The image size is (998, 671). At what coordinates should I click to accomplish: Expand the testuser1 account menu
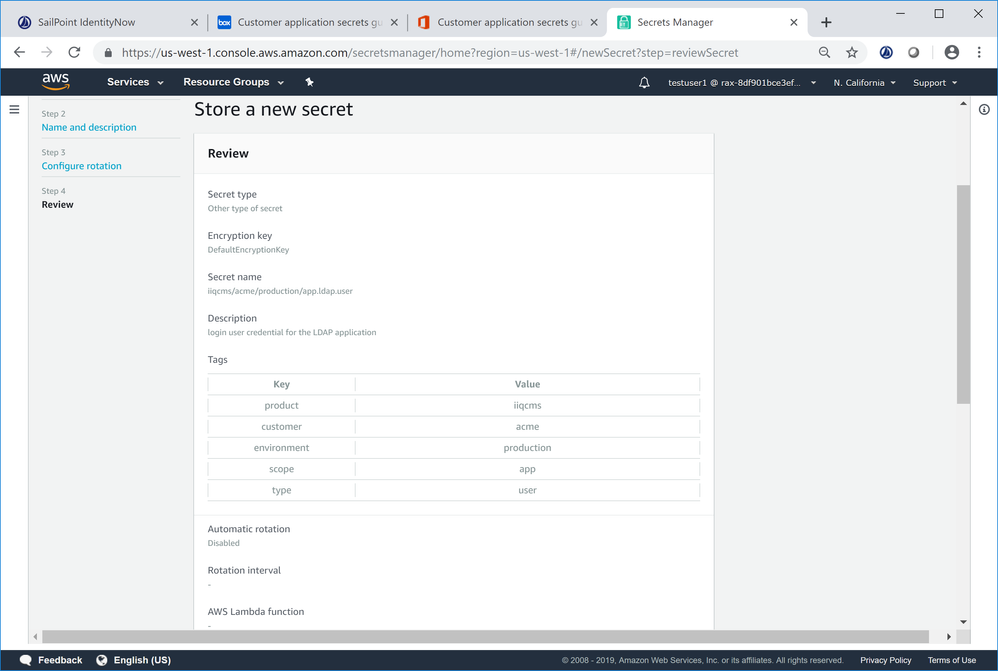tap(742, 83)
